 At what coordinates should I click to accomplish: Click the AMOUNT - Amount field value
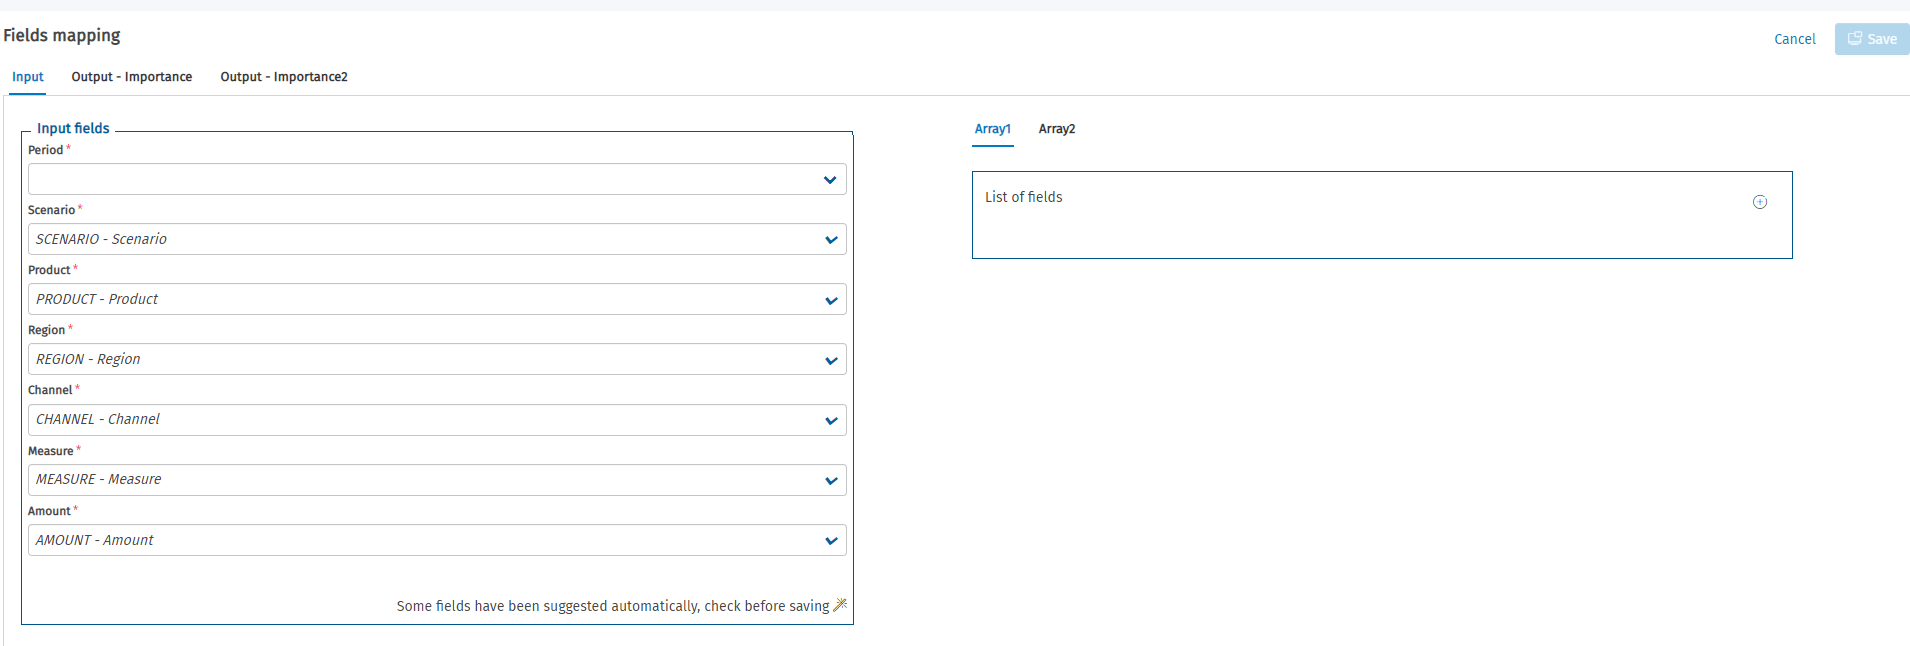[x=95, y=540]
